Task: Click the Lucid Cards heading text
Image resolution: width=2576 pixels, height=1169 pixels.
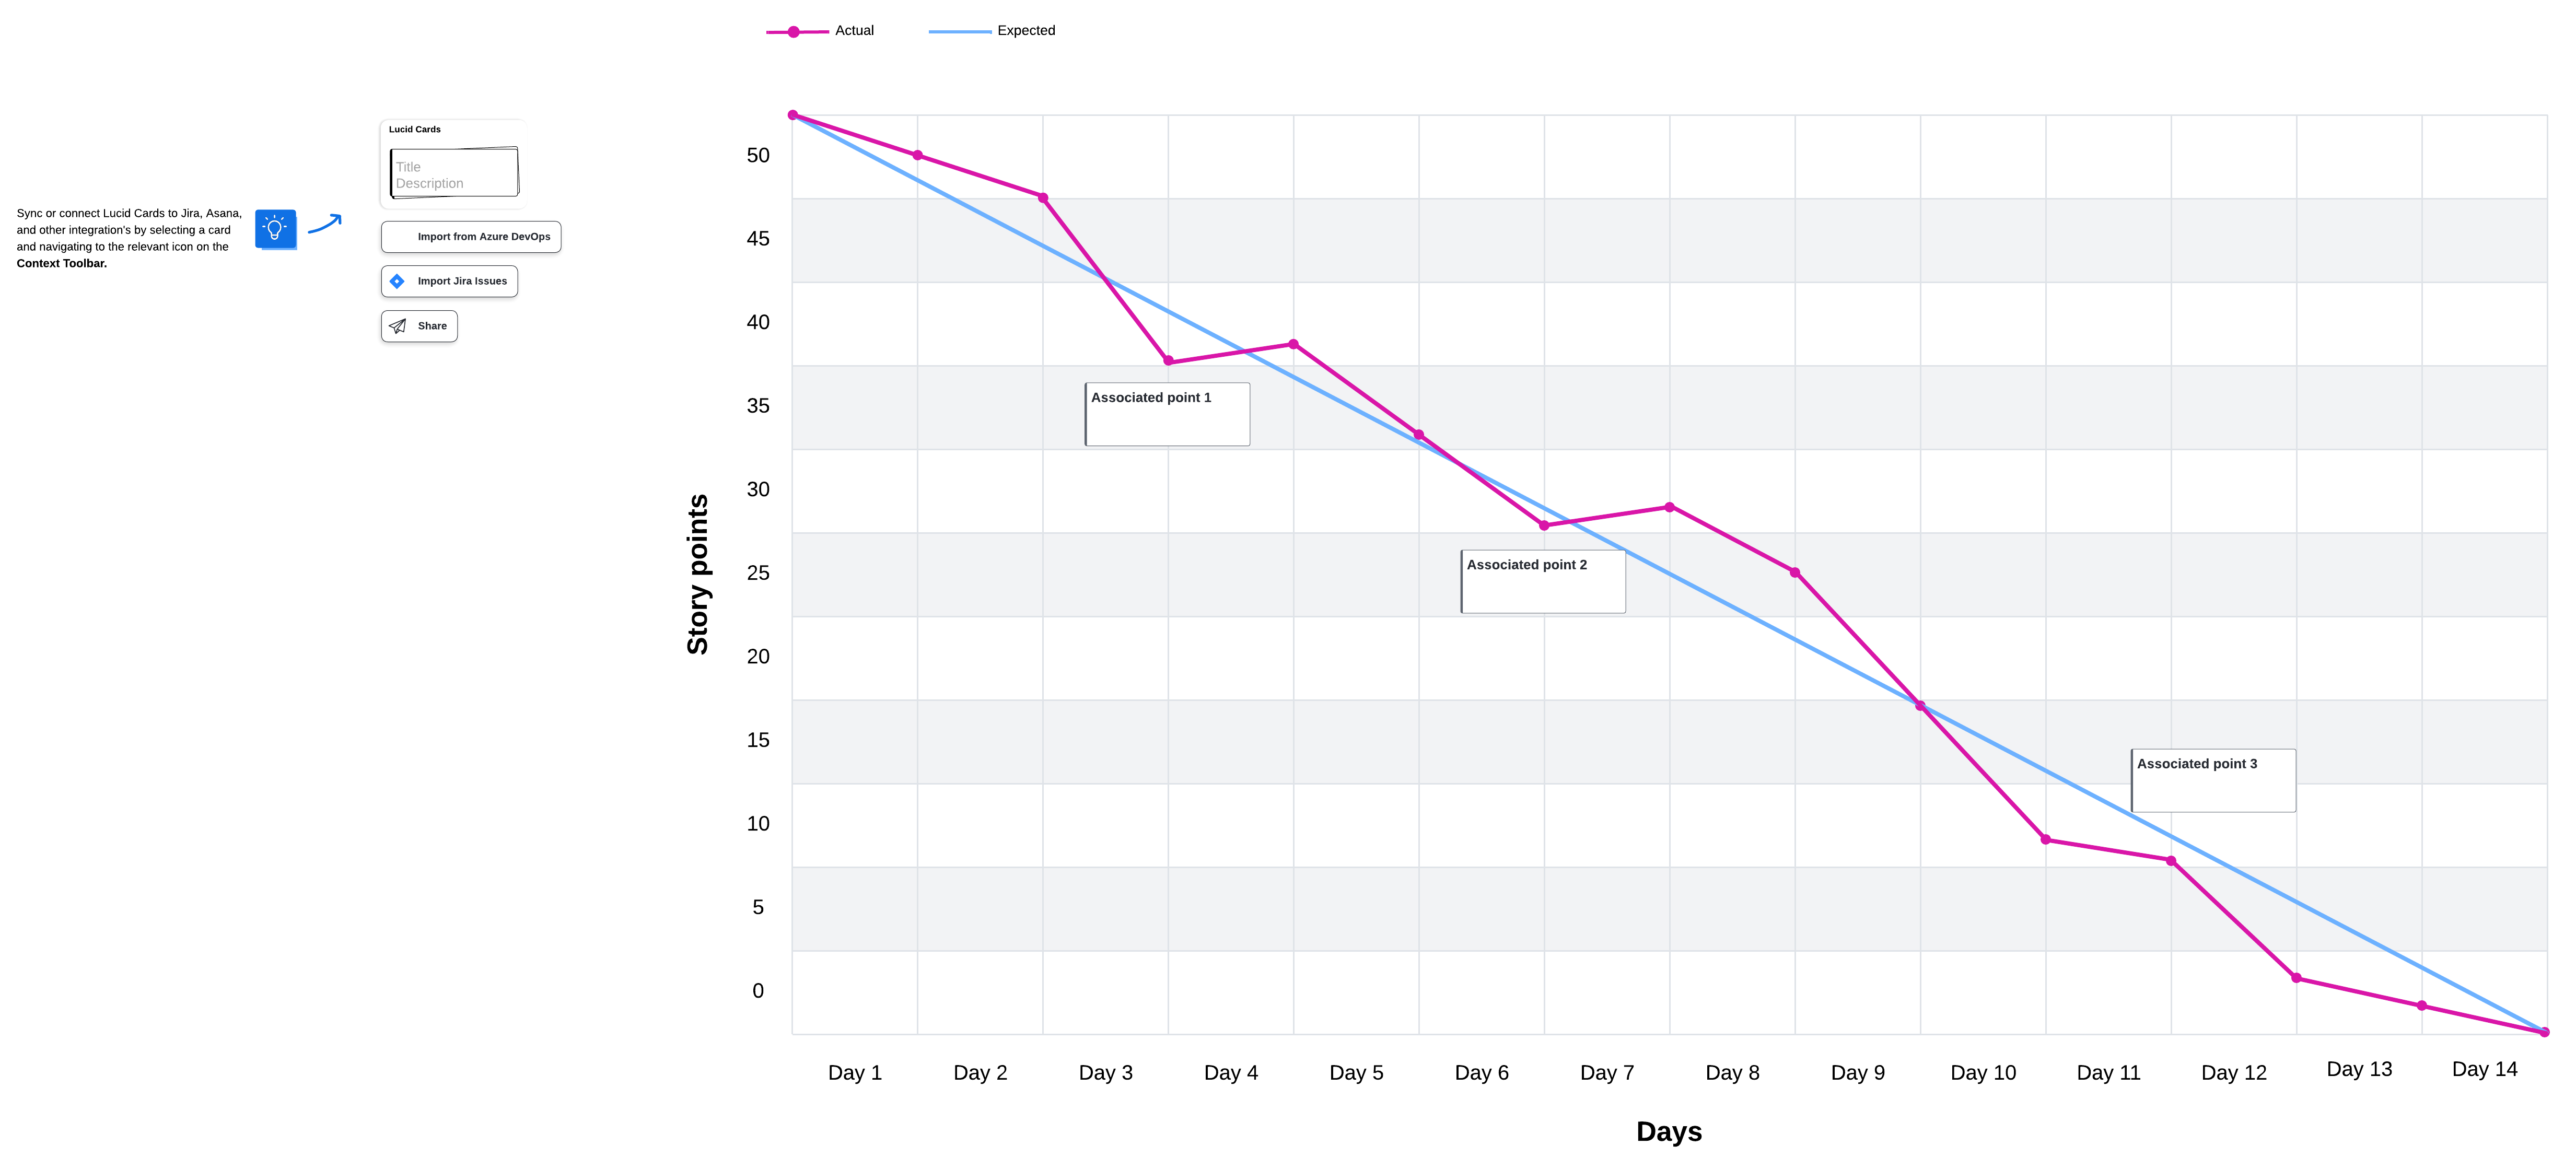Action: click(x=414, y=128)
